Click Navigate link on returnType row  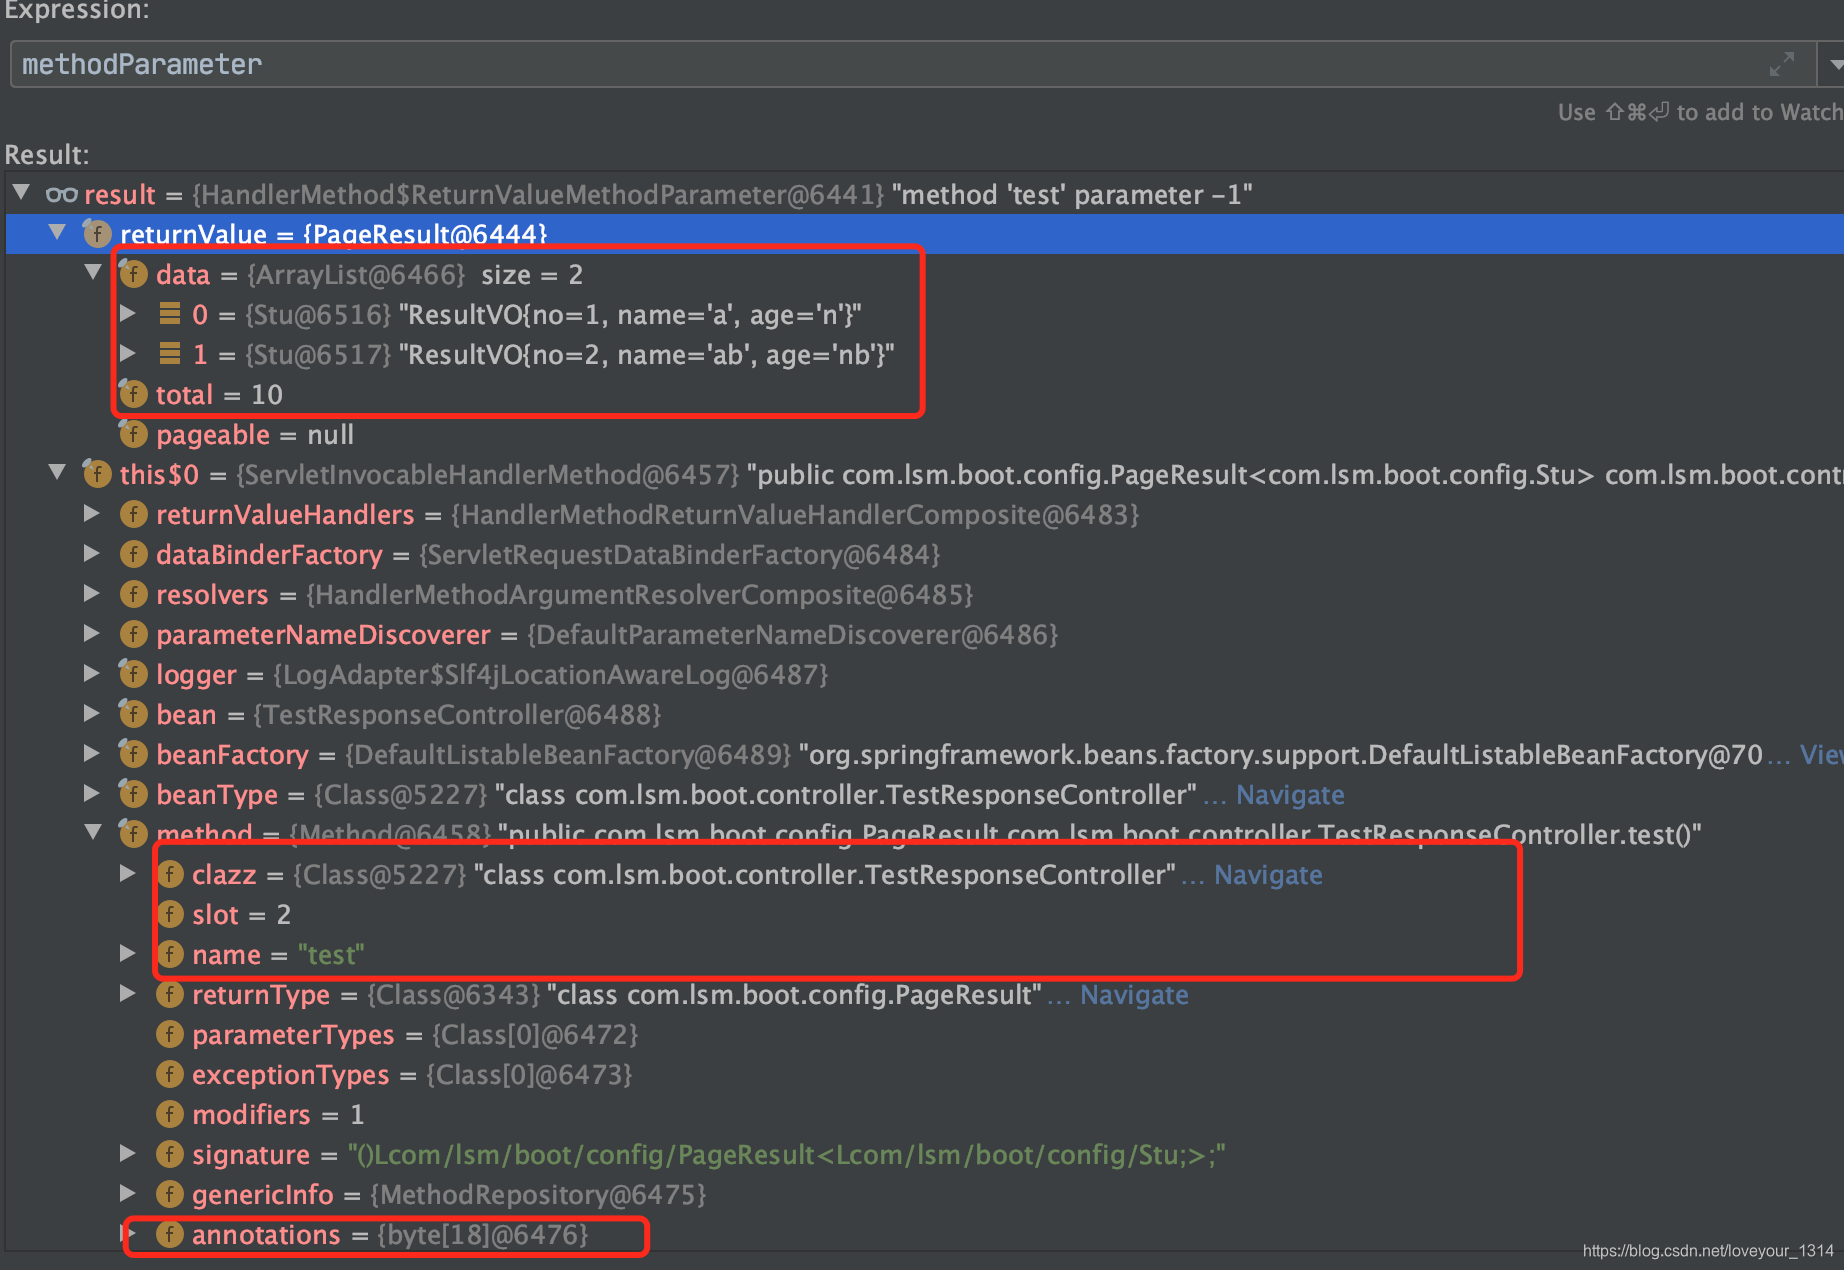pyautogui.click(x=1134, y=995)
